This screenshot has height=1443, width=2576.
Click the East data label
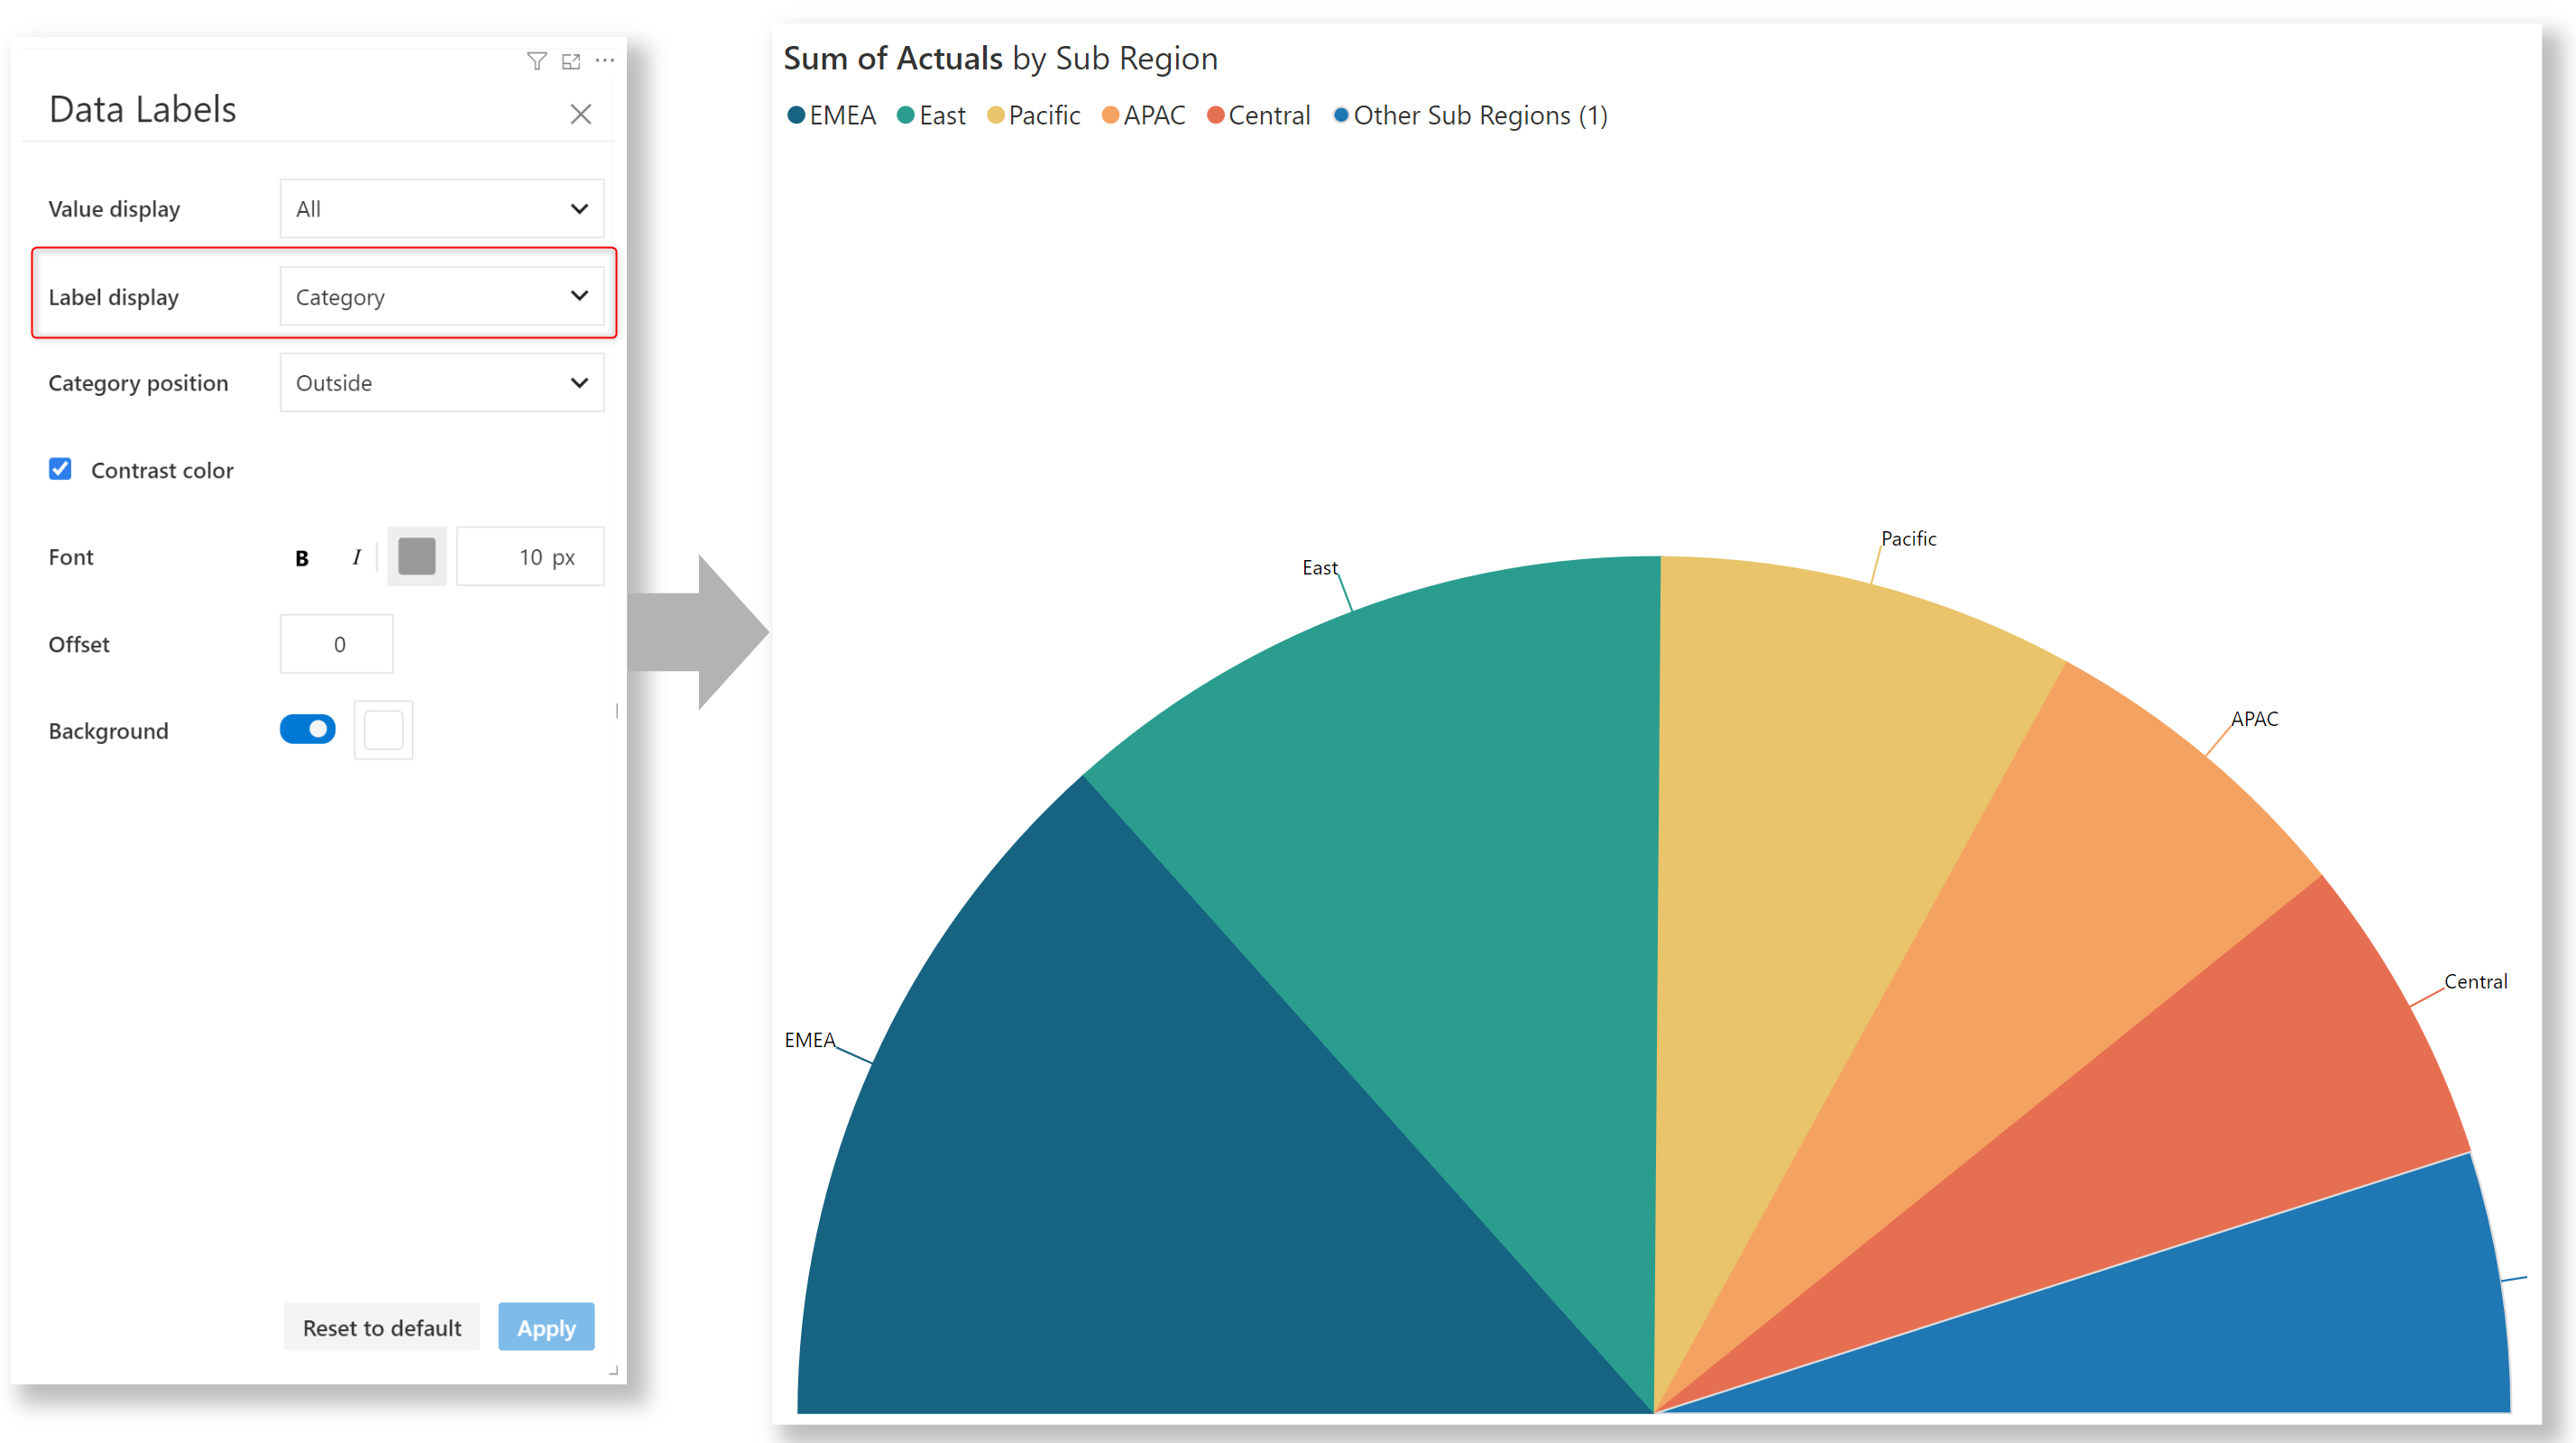click(x=1319, y=567)
